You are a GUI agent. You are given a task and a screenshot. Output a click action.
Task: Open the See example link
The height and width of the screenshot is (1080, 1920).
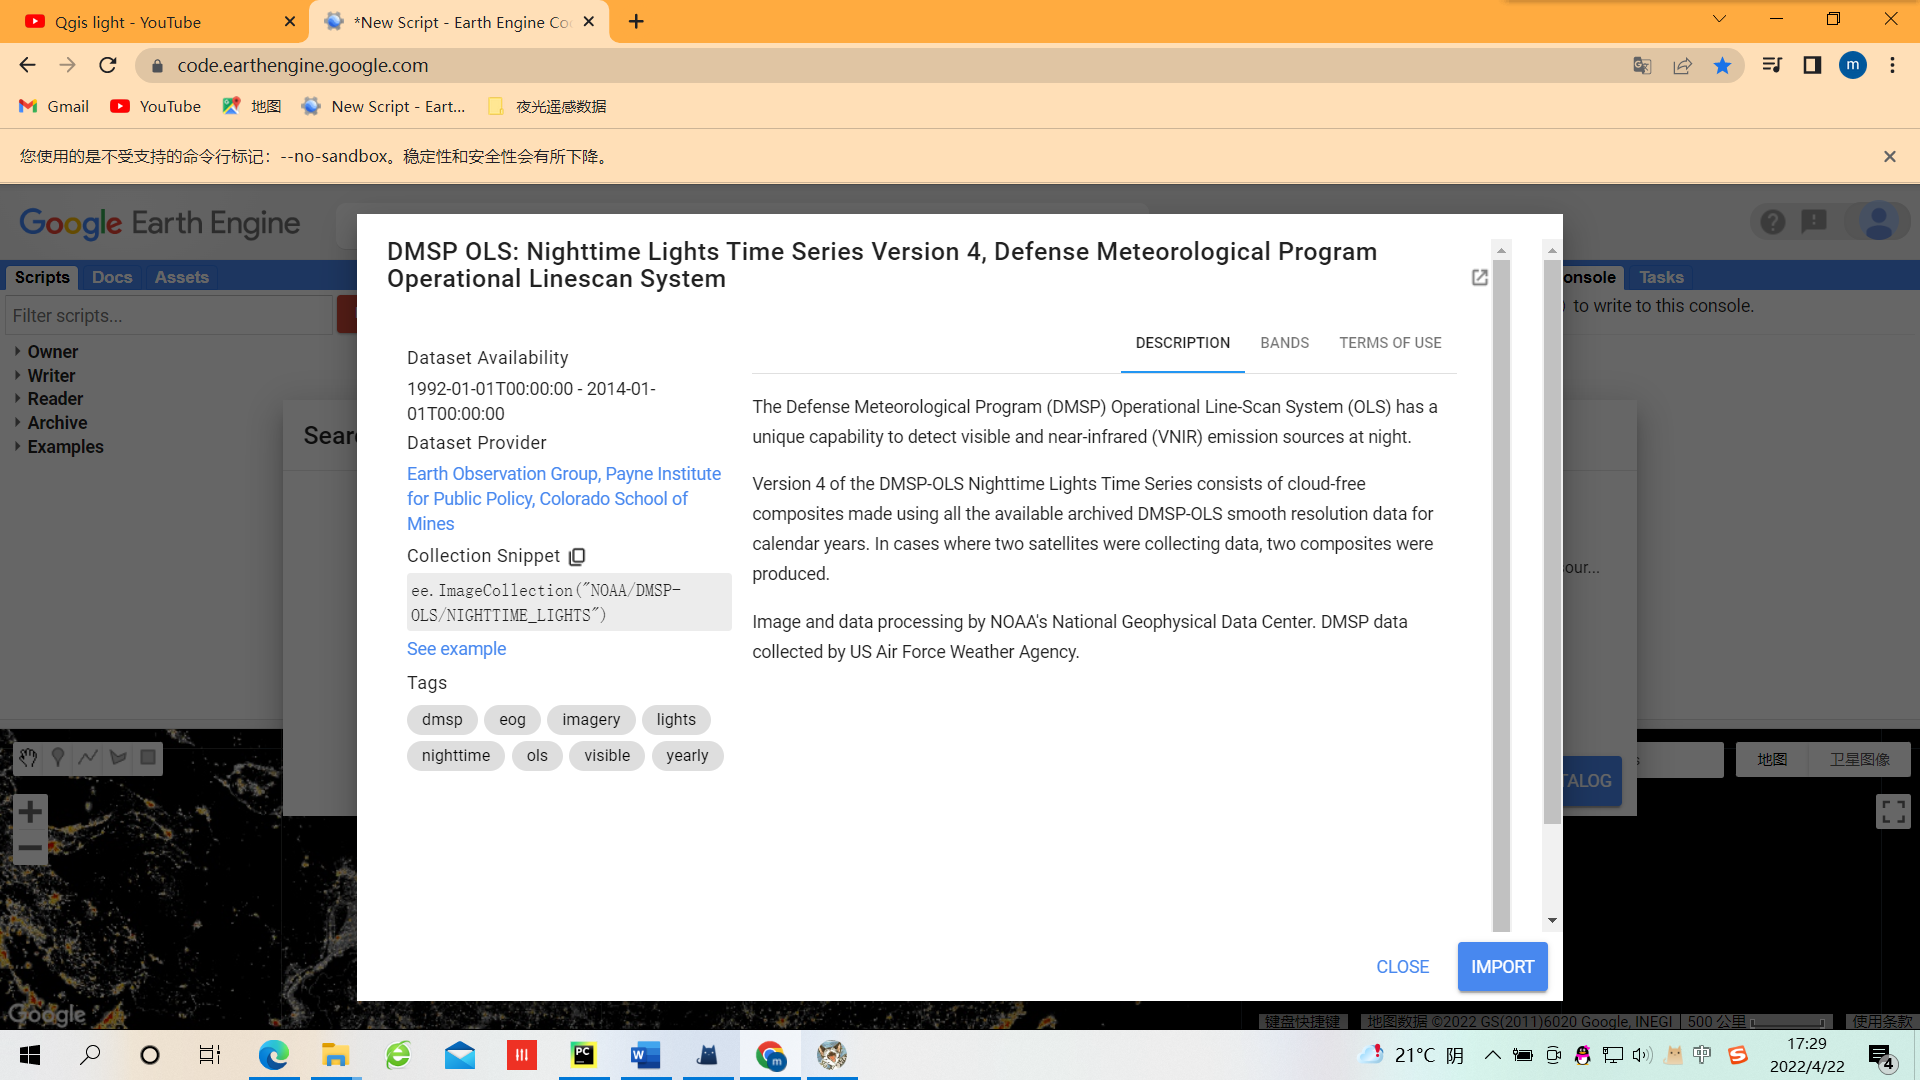[x=456, y=649]
